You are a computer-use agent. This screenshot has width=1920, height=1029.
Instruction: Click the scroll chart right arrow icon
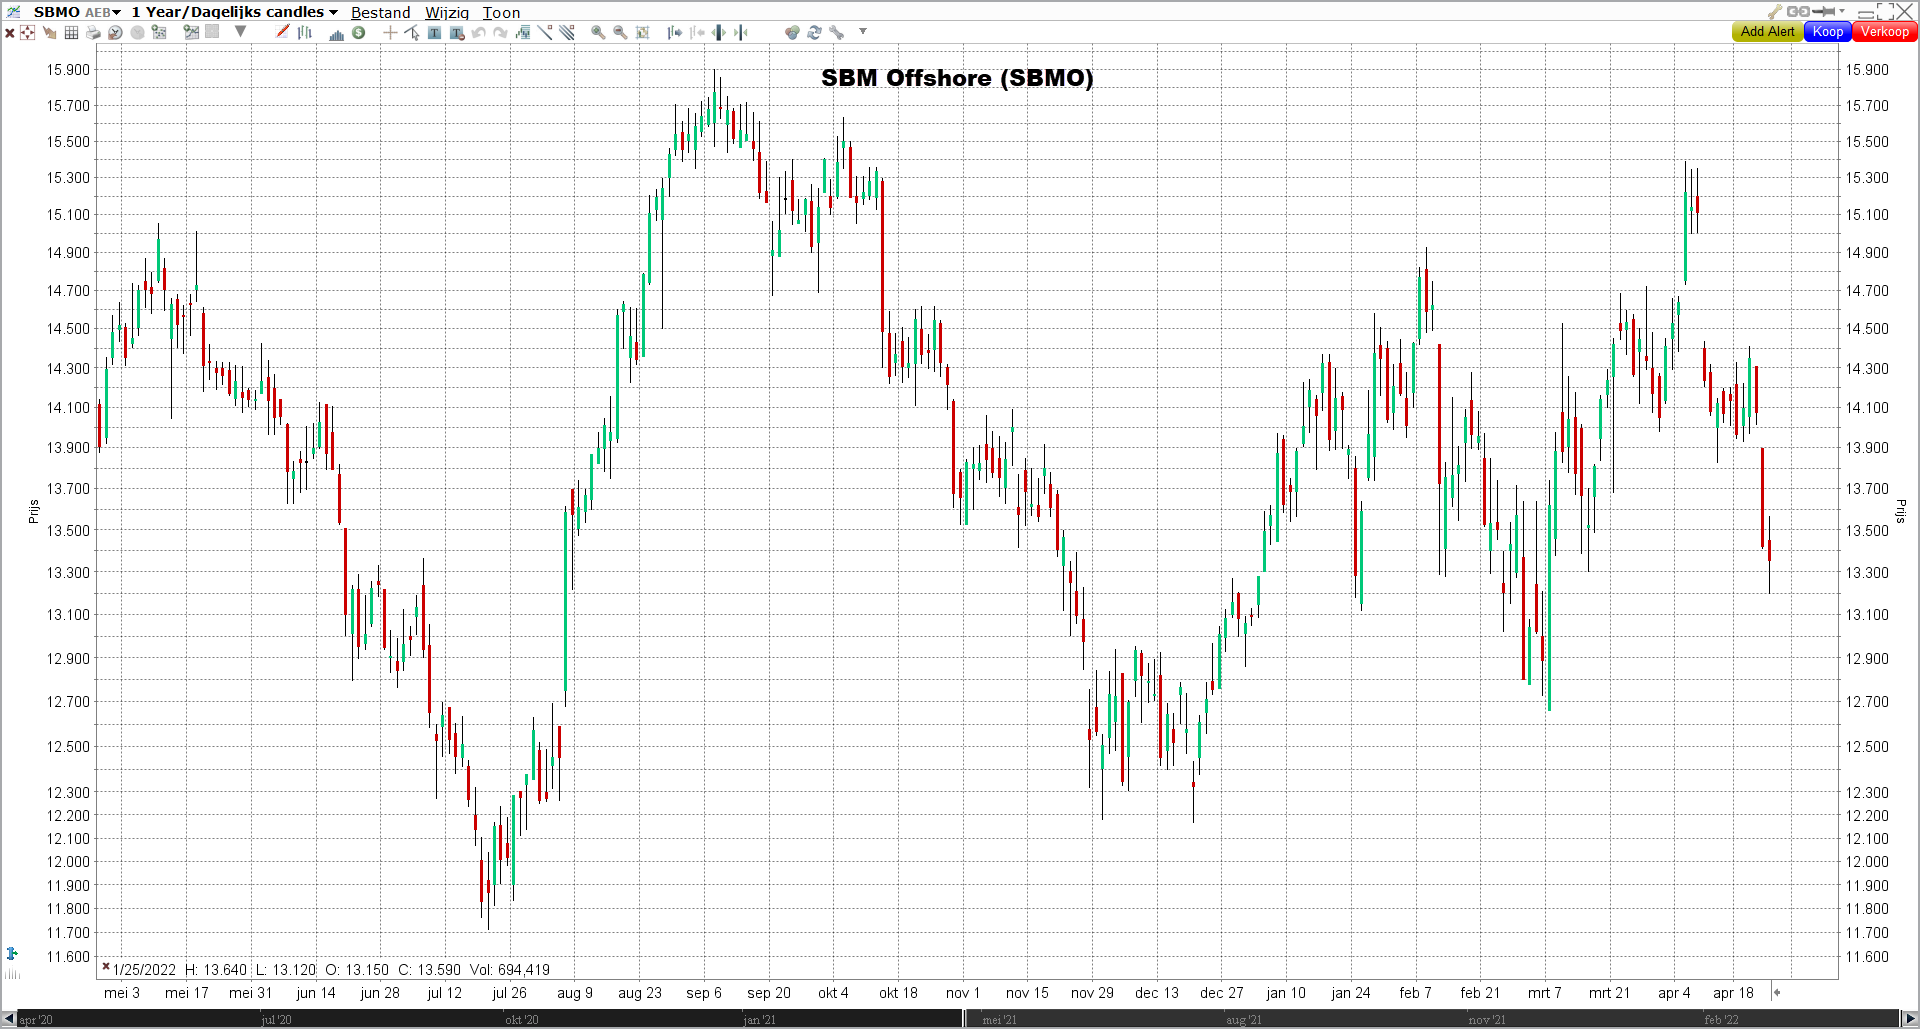click(675, 32)
